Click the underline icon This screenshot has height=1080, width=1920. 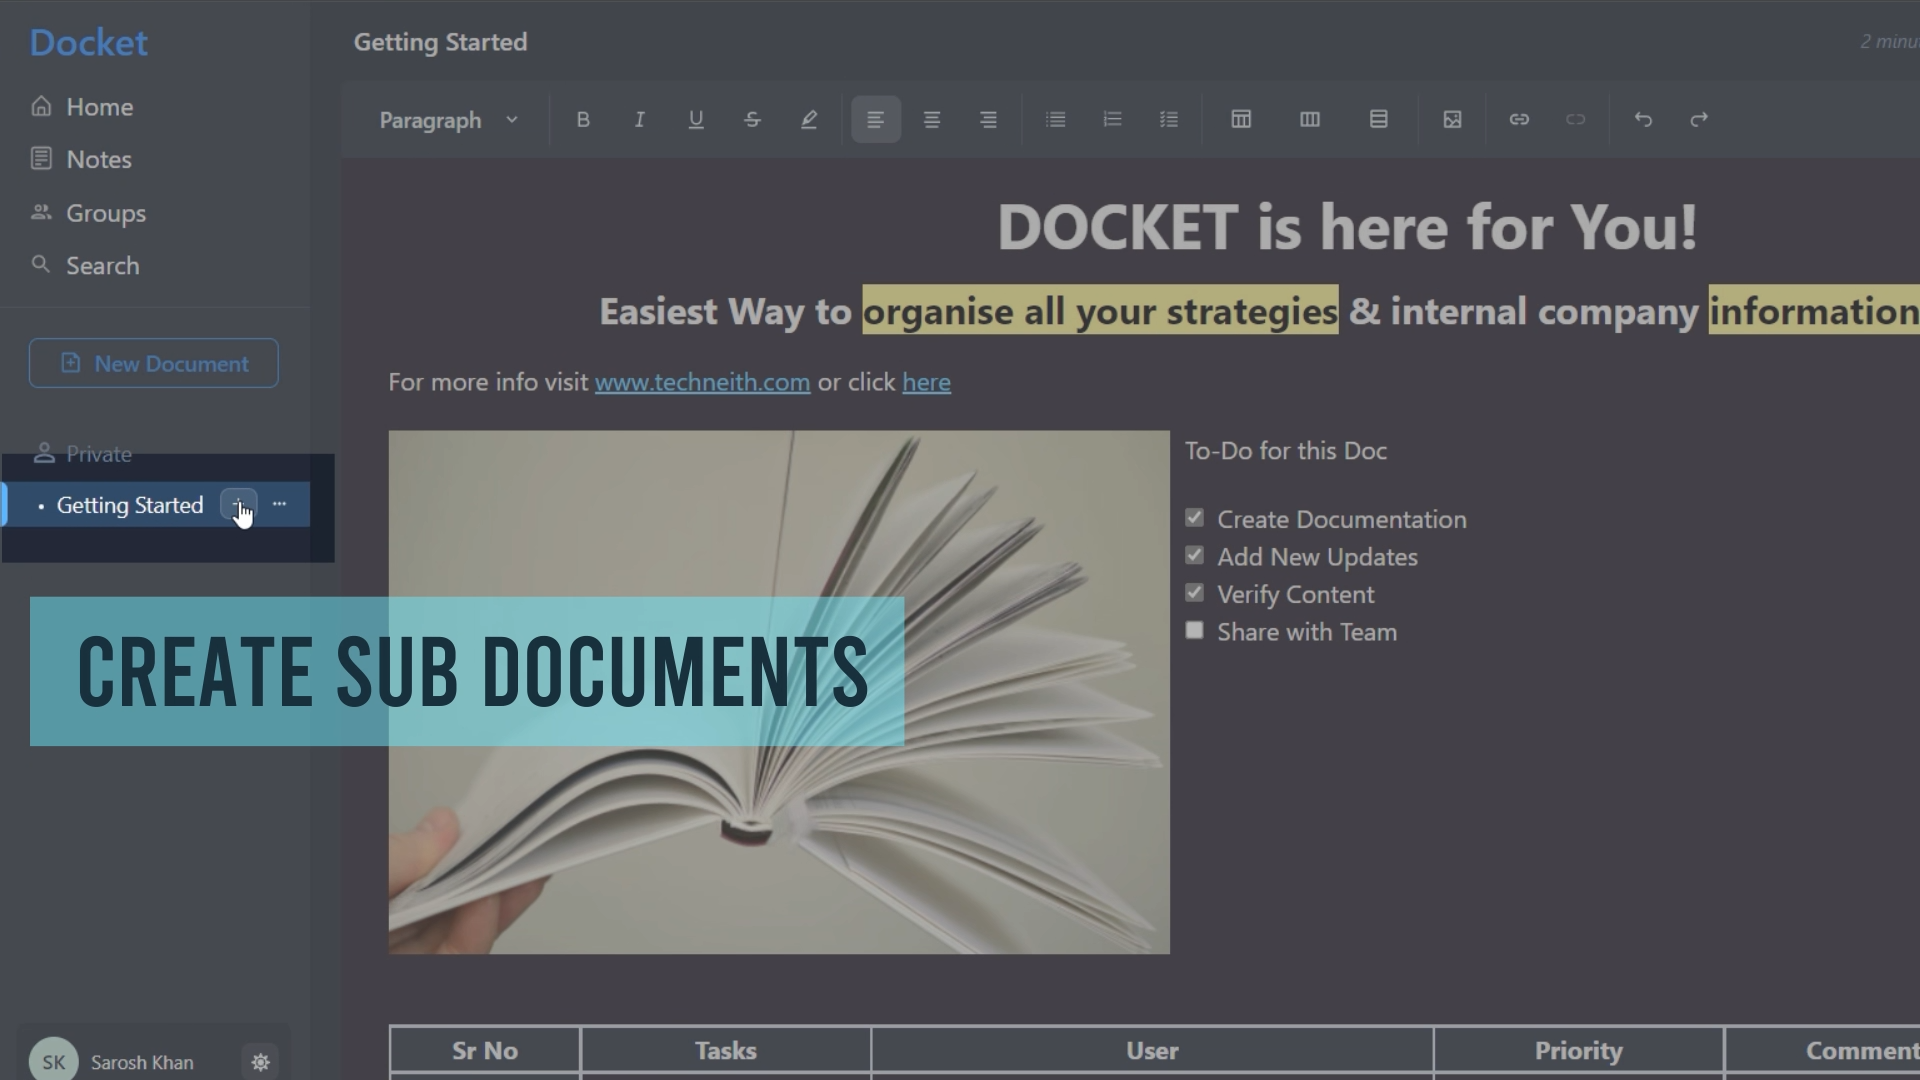click(696, 120)
